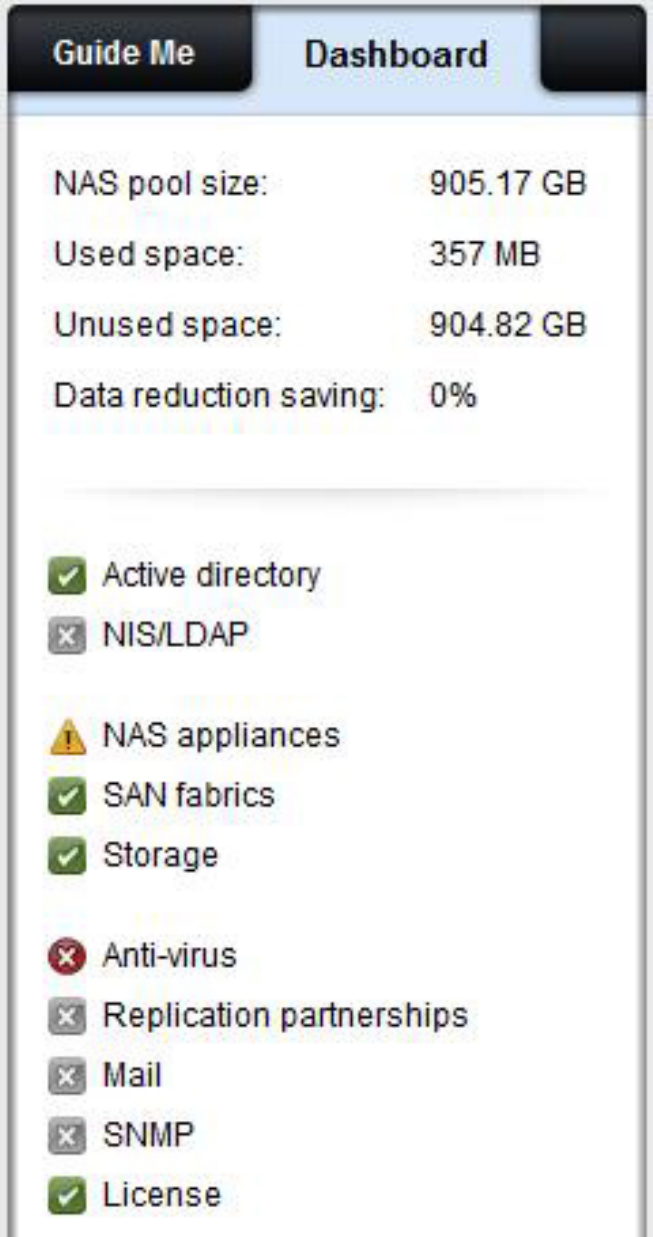Open the Replication partnerships link
This screenshot has height=1237, width=653.
pos(285,1016)
